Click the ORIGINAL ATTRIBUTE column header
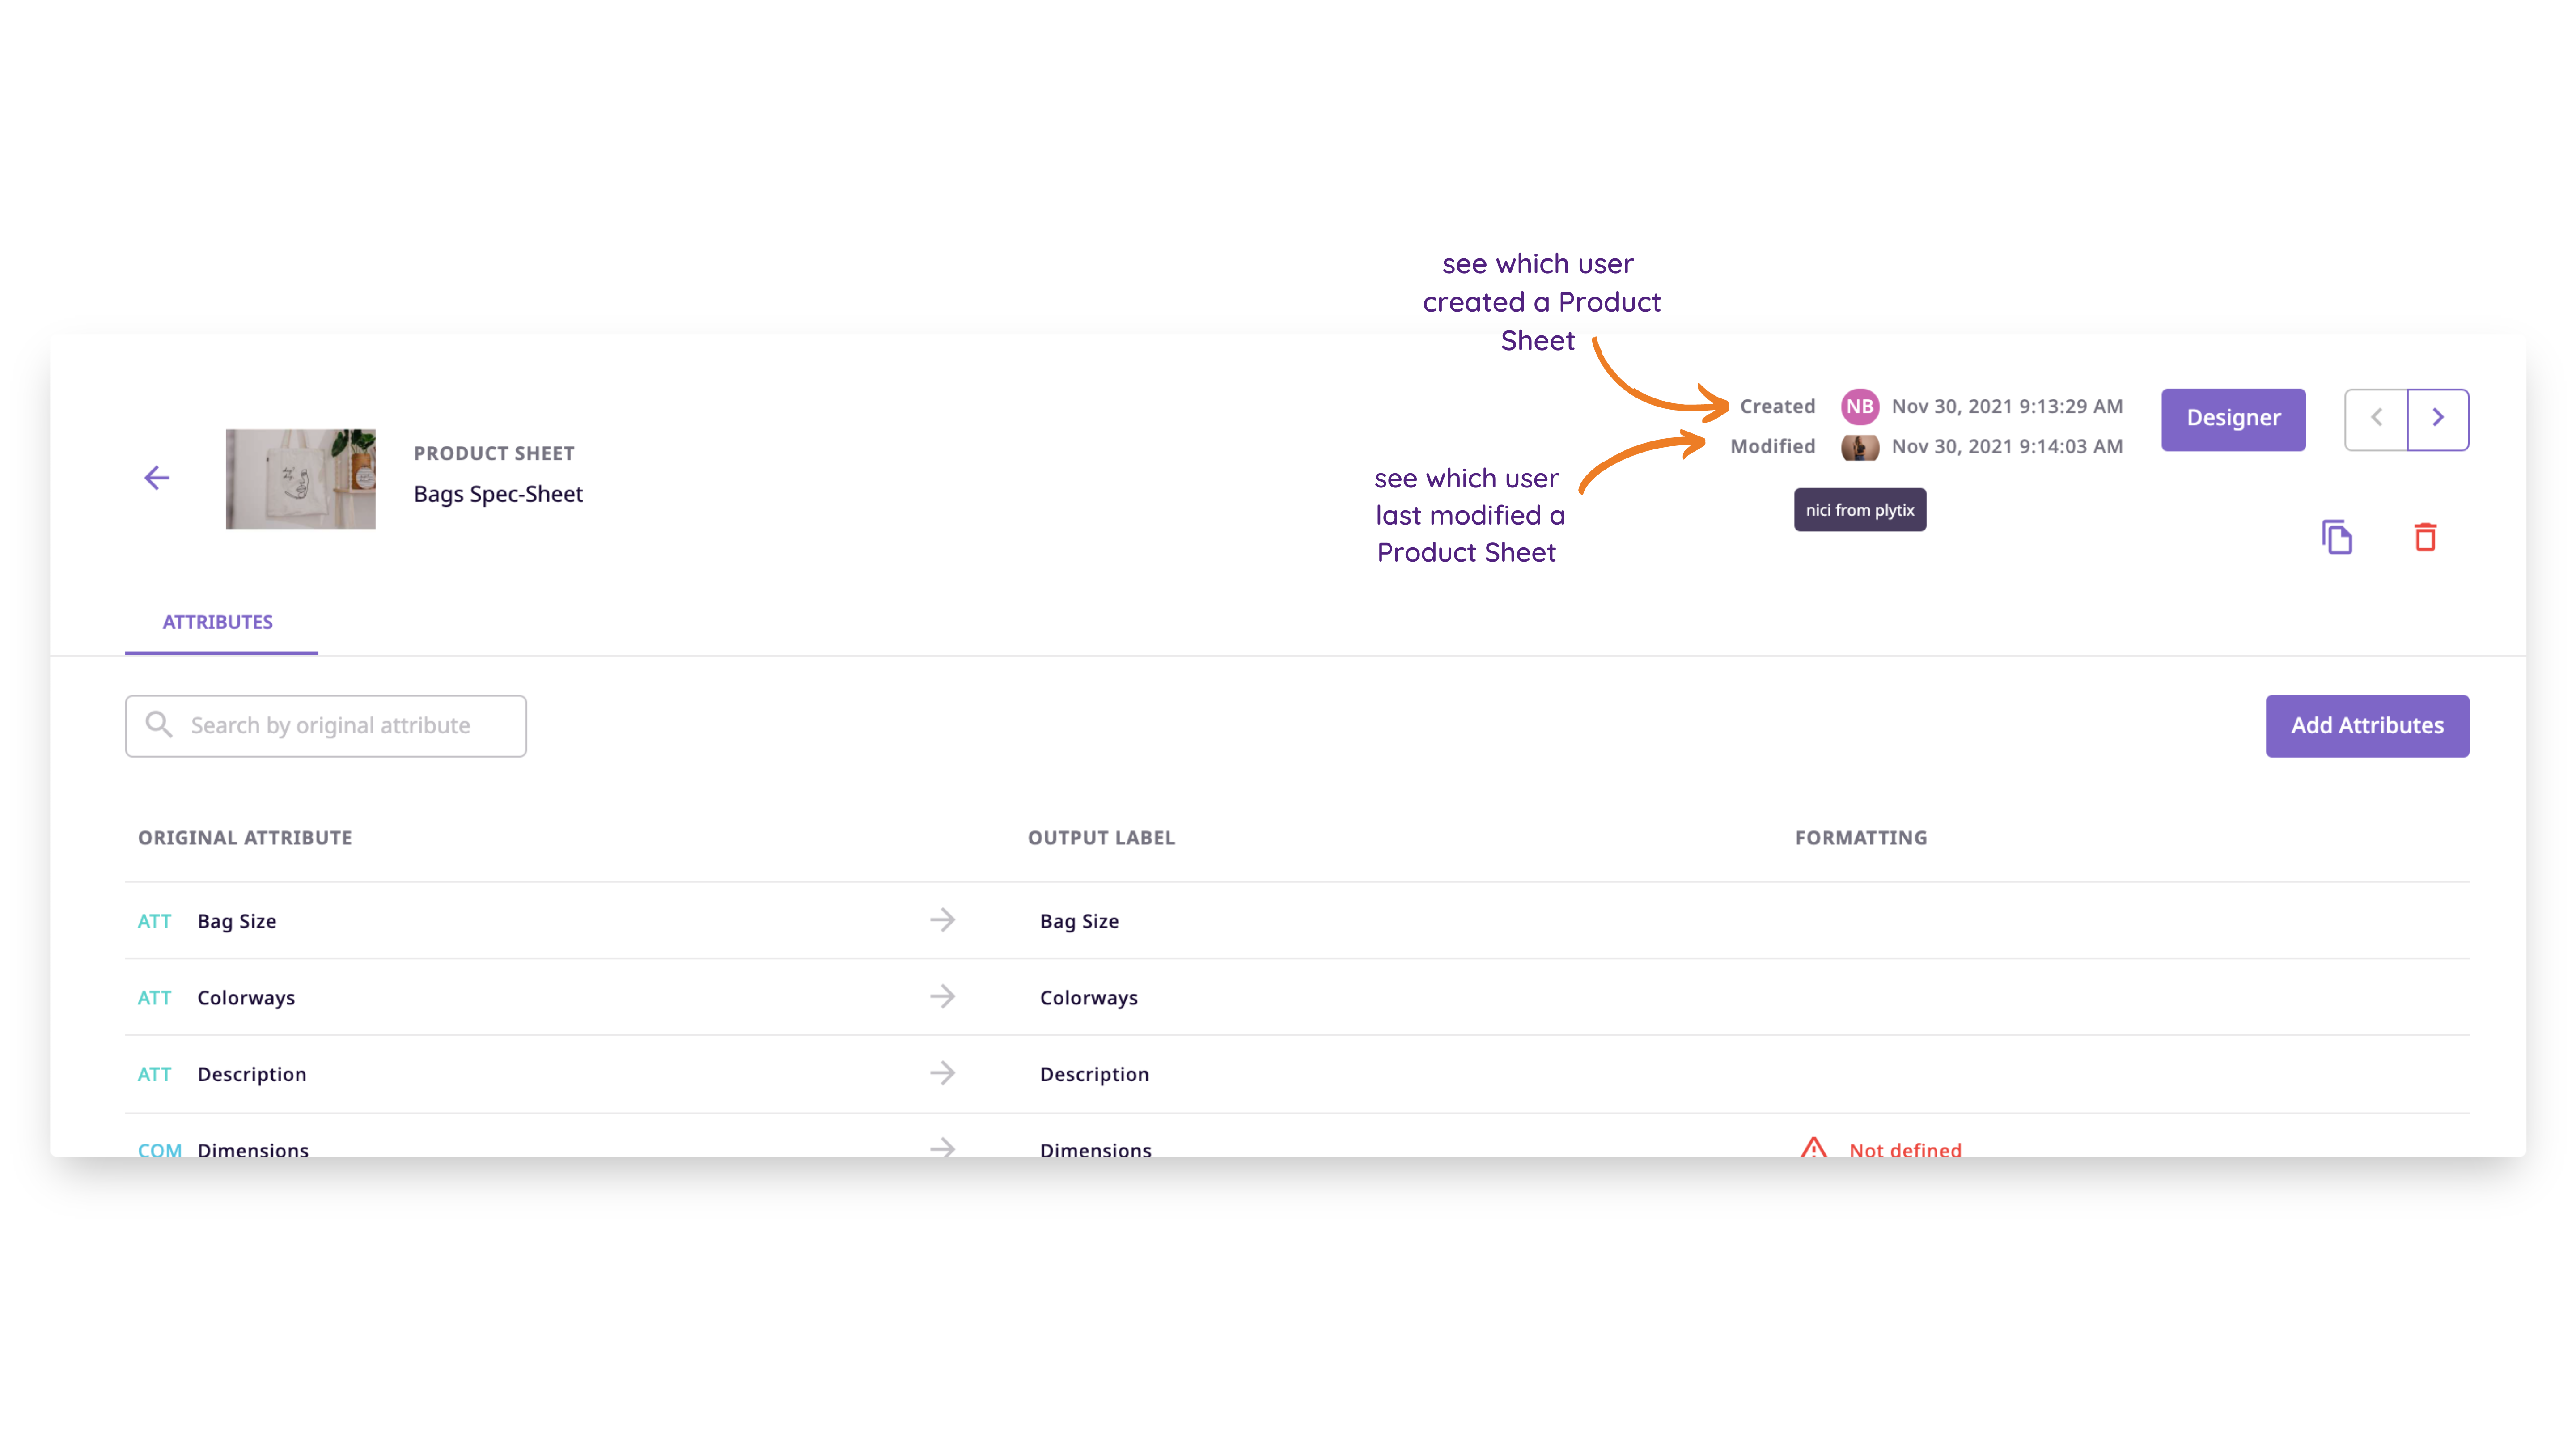Screen dimensions: 2576x1449 [245, 838]
